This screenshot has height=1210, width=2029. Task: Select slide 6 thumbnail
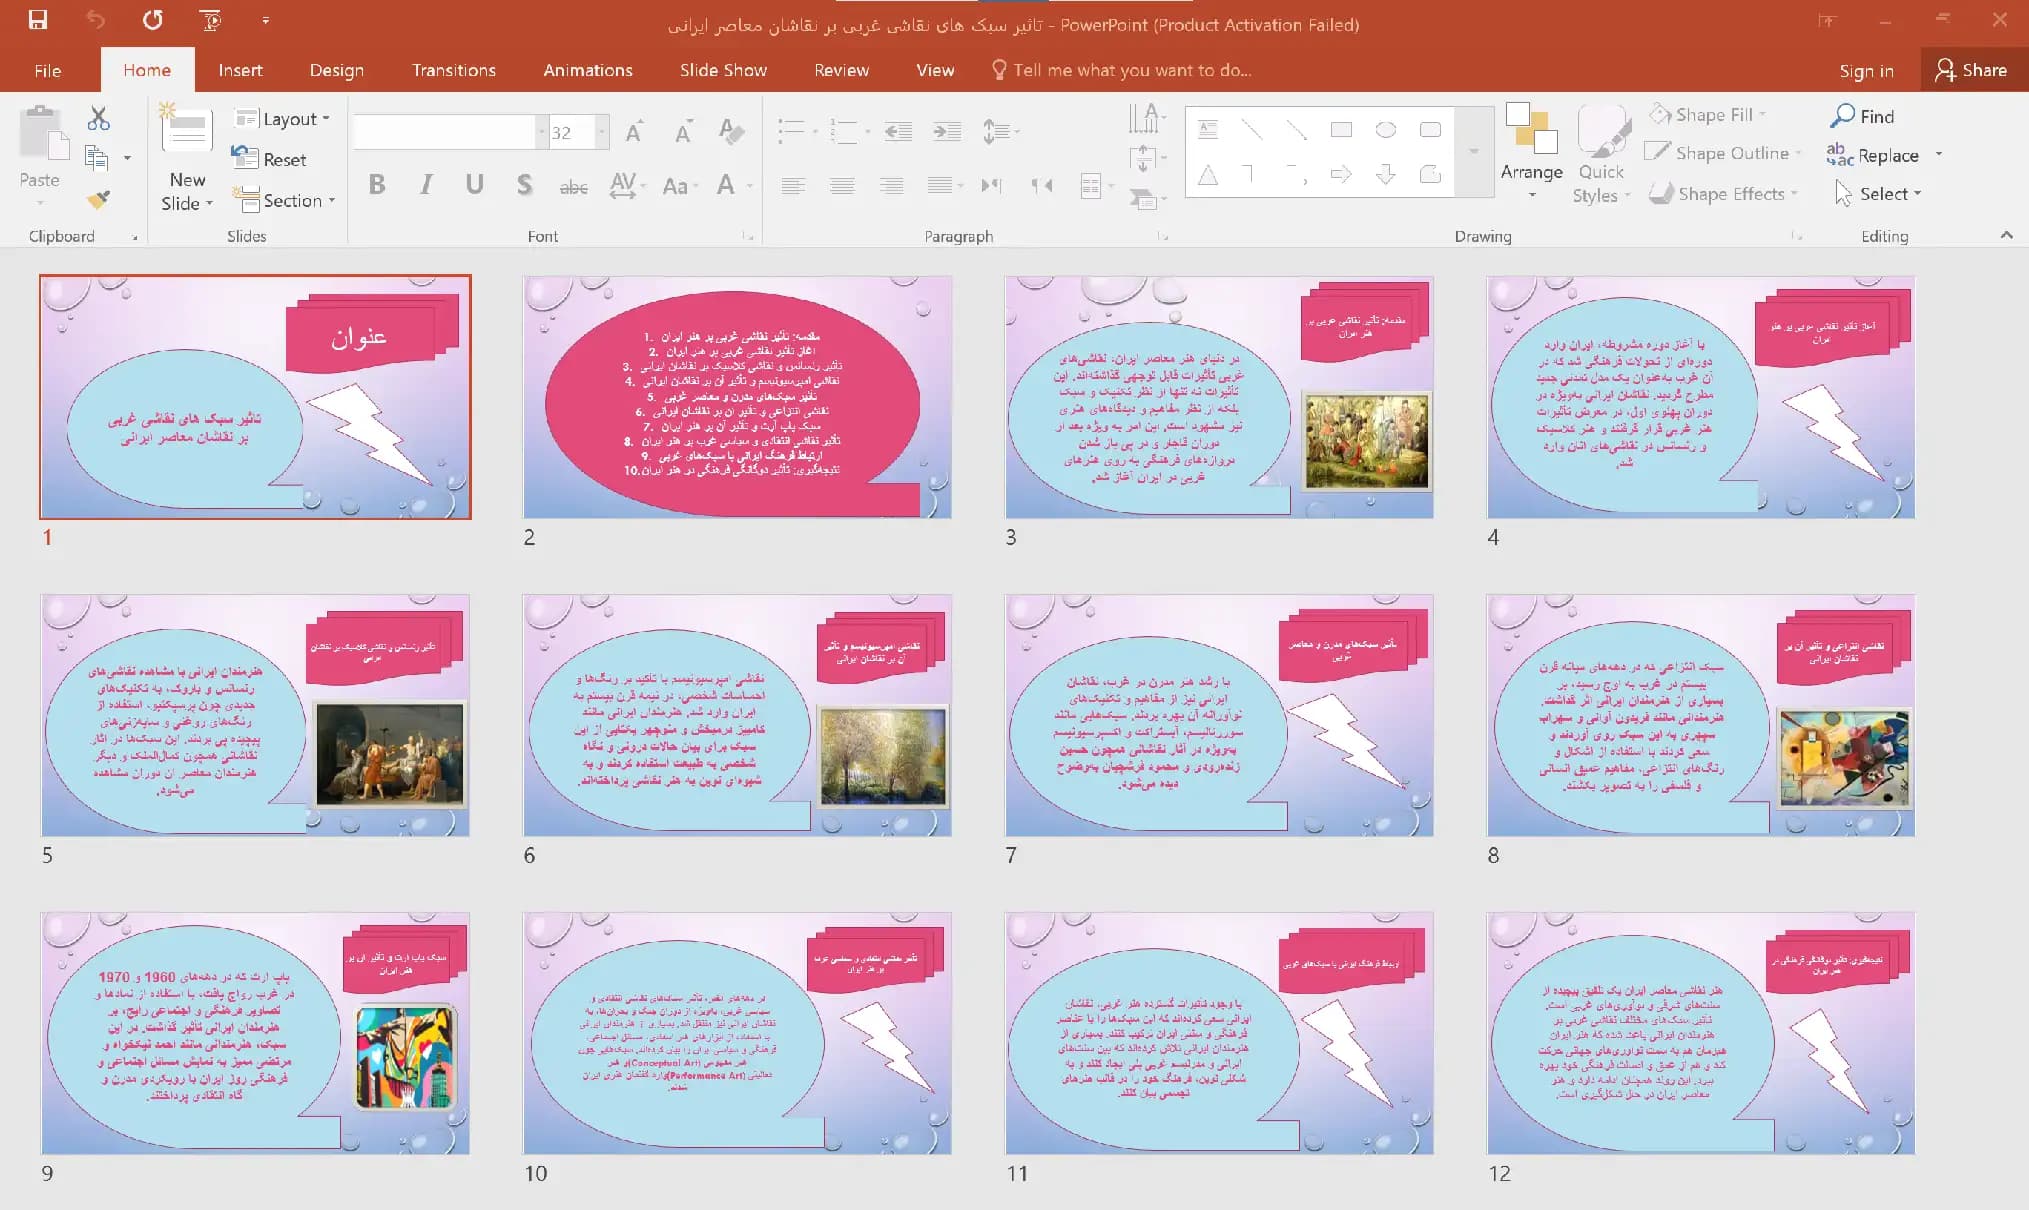pyautogui.click(x=737, y=715)
